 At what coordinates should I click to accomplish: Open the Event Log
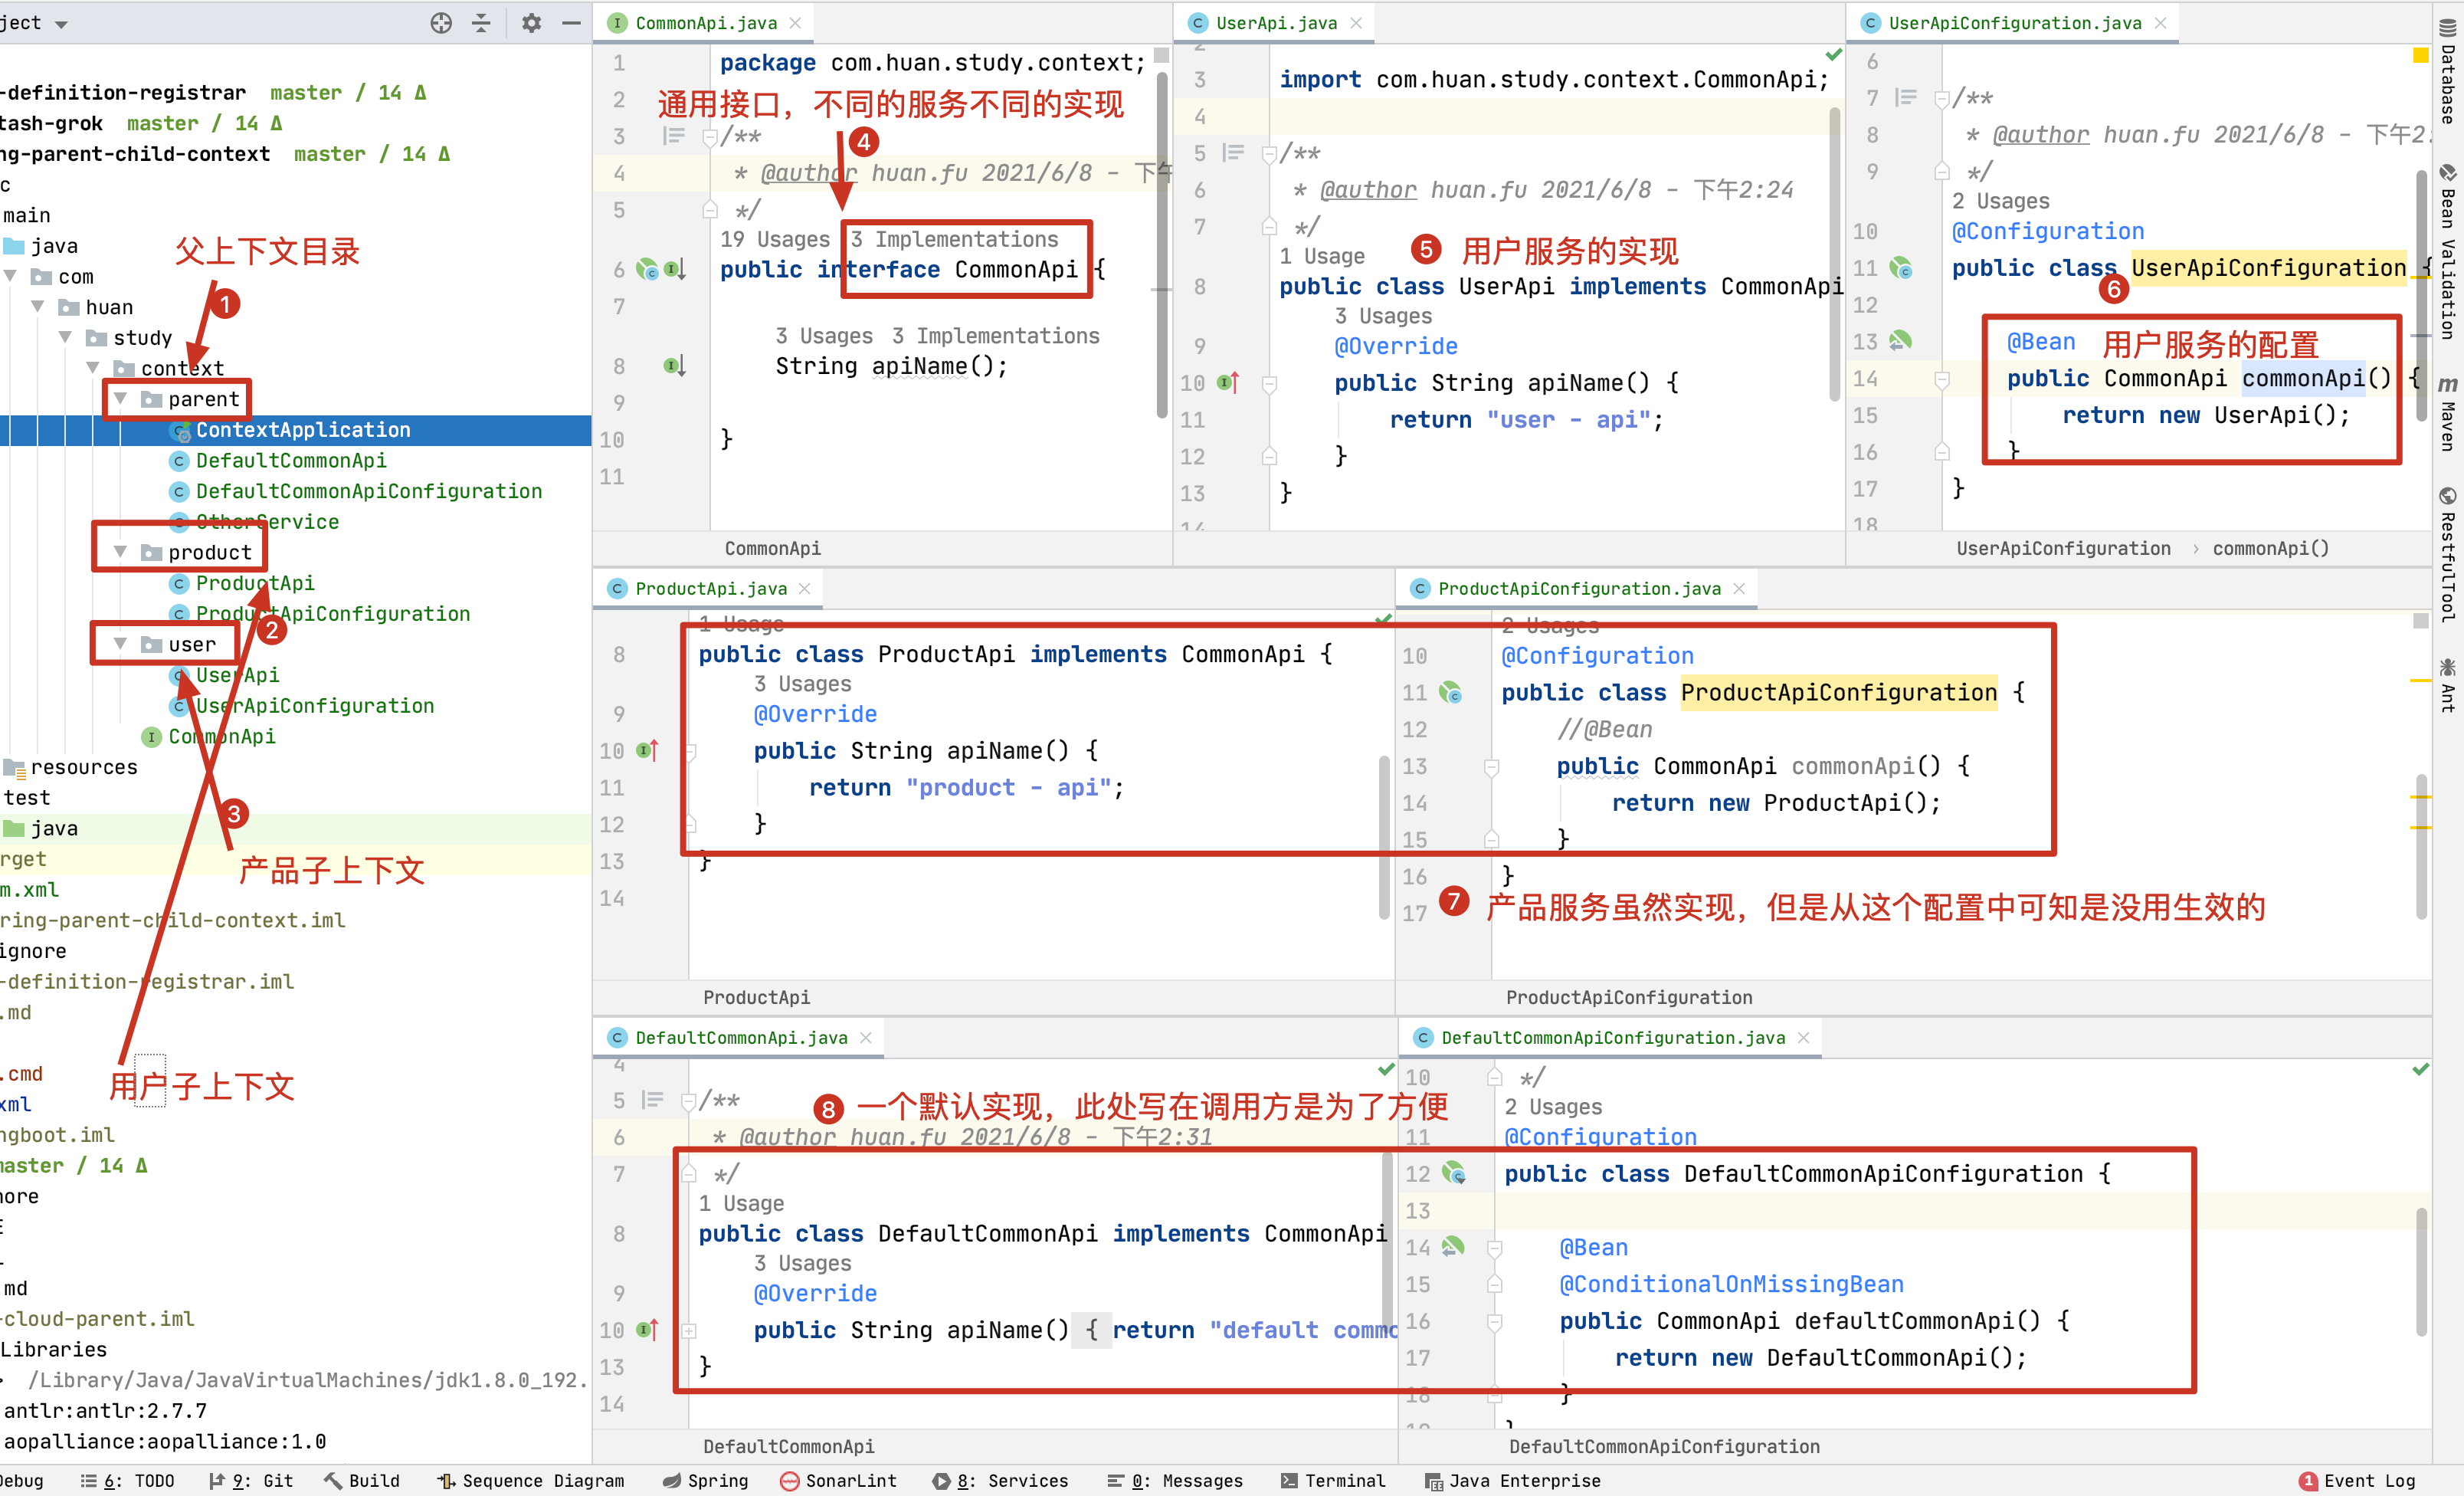click(x=2357, y=1481)
